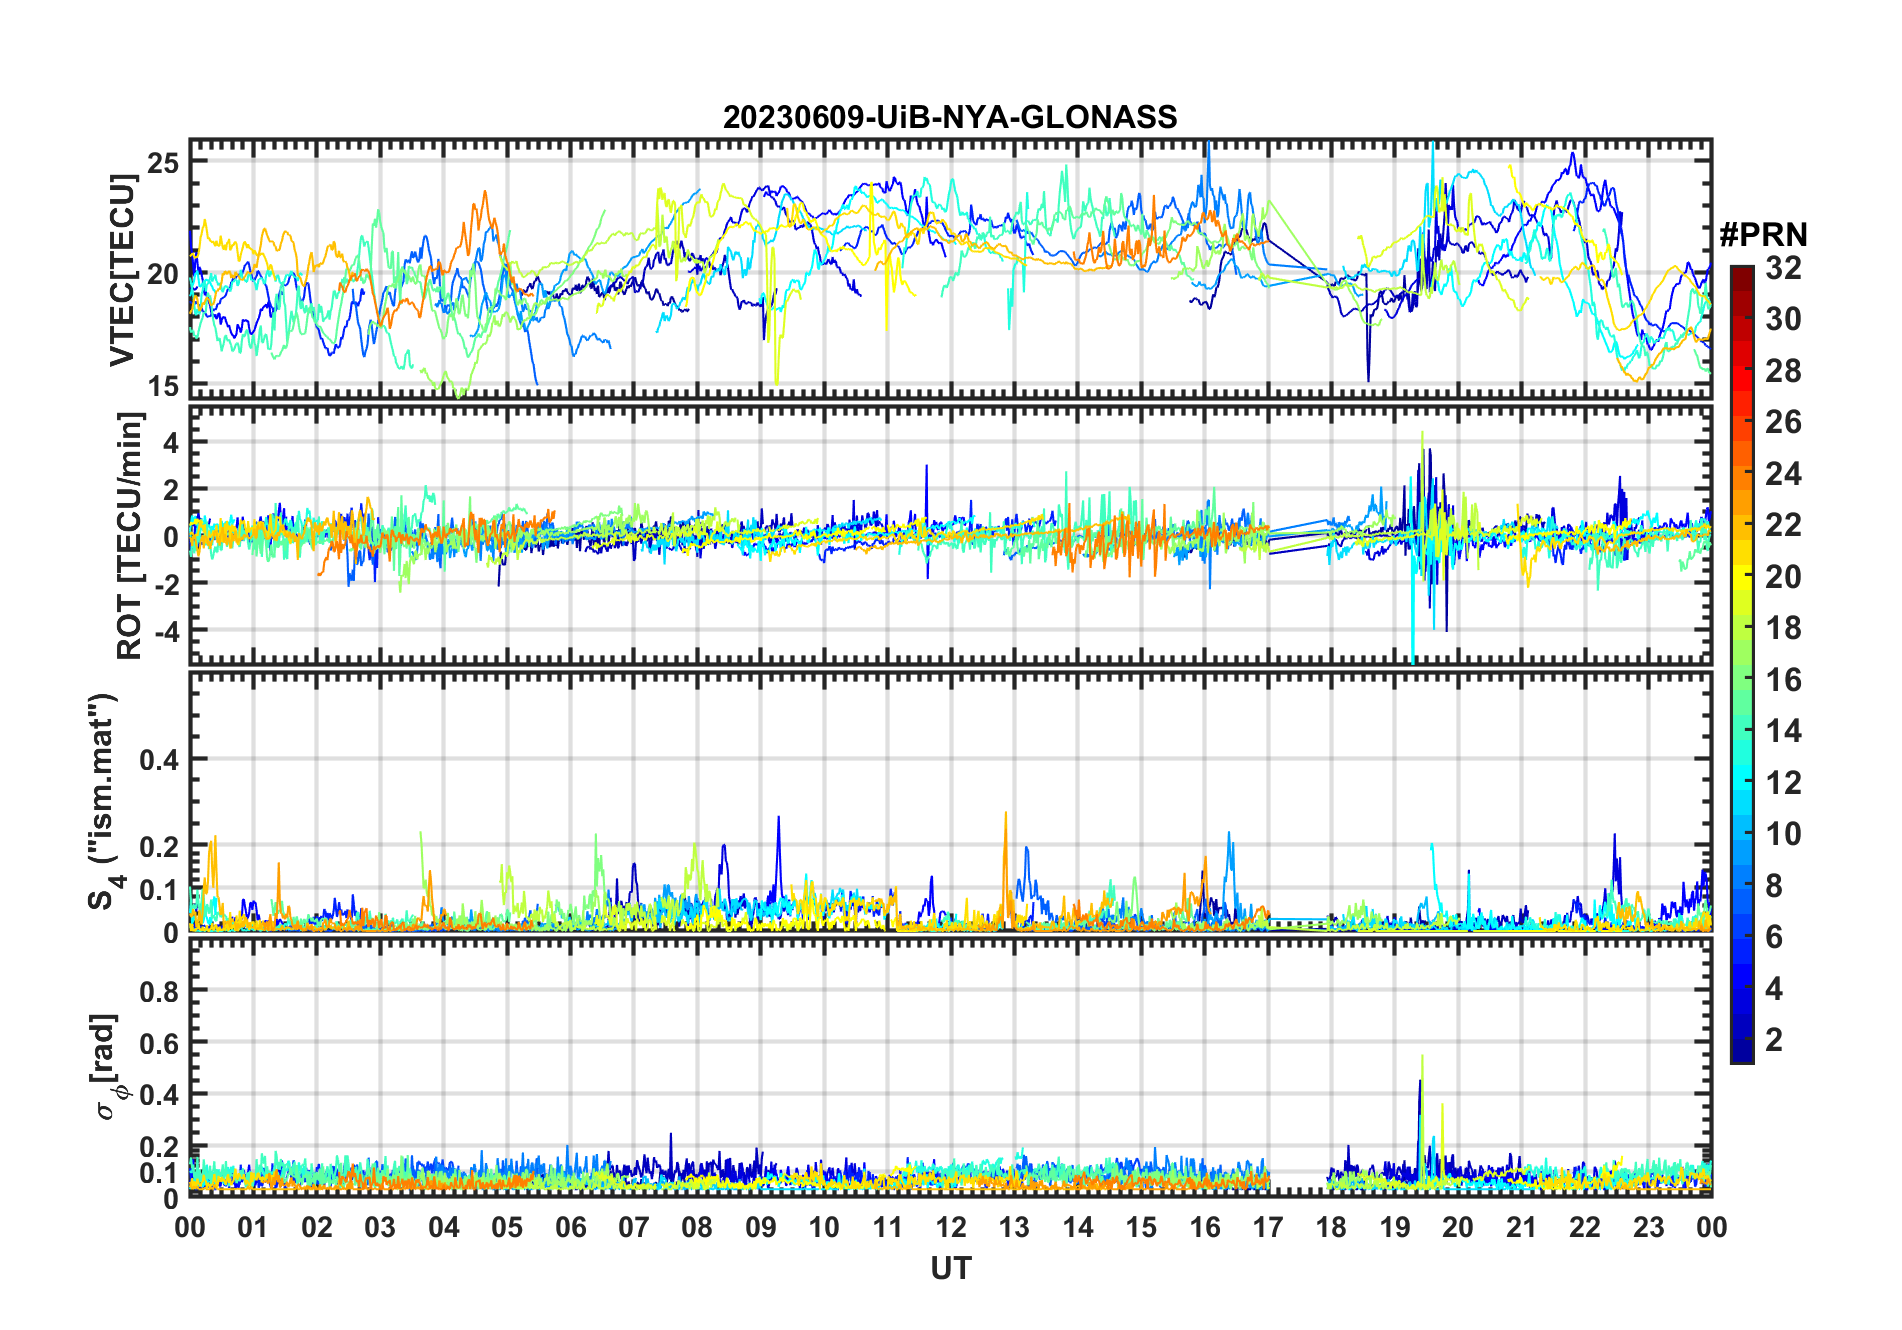Click the sigma phi [rad] y-axis label

pos(108,1067)
